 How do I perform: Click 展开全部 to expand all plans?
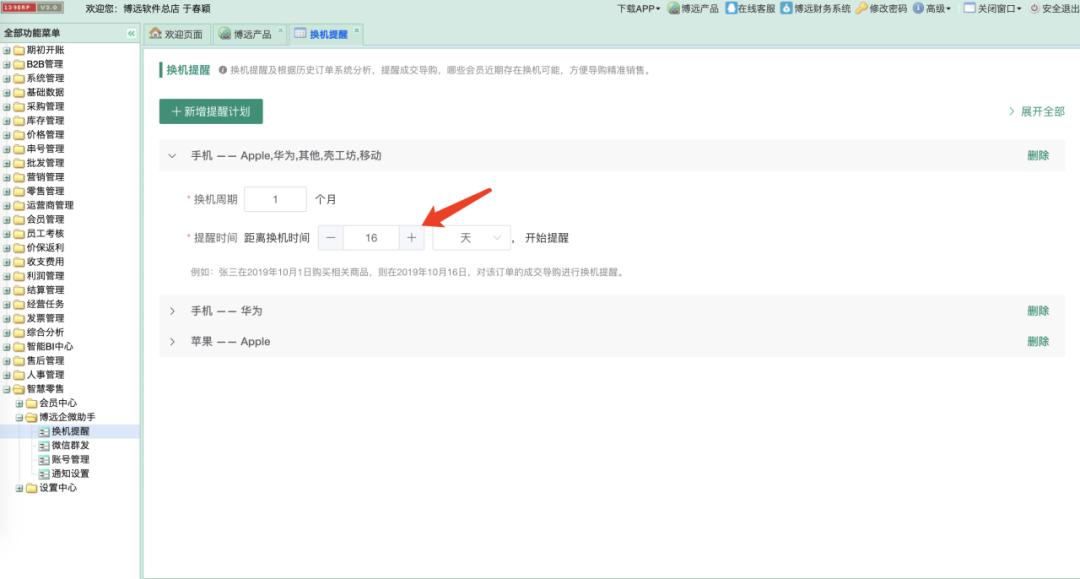tap(1040, 113)
